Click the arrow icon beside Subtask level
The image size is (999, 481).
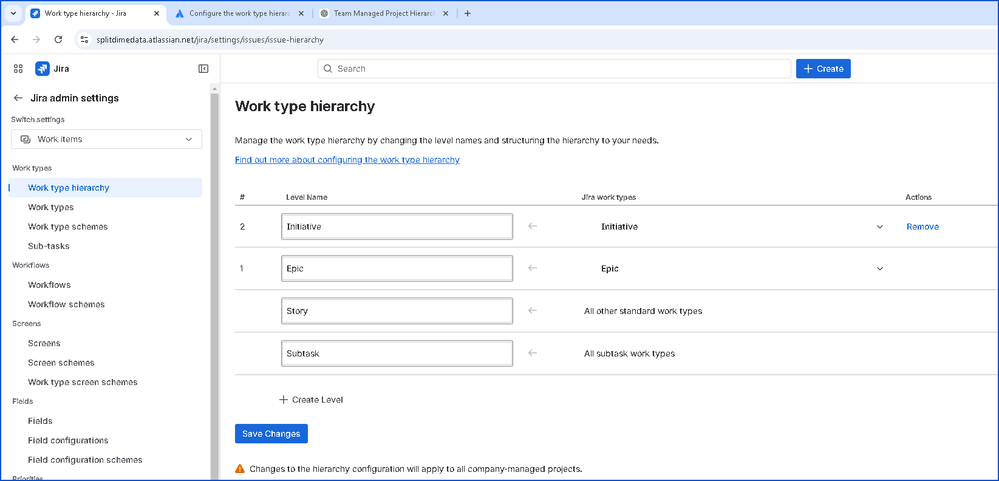533,353
